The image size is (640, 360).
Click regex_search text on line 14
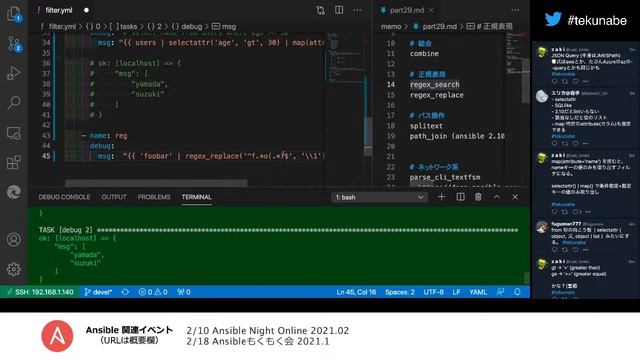(435, 84)
